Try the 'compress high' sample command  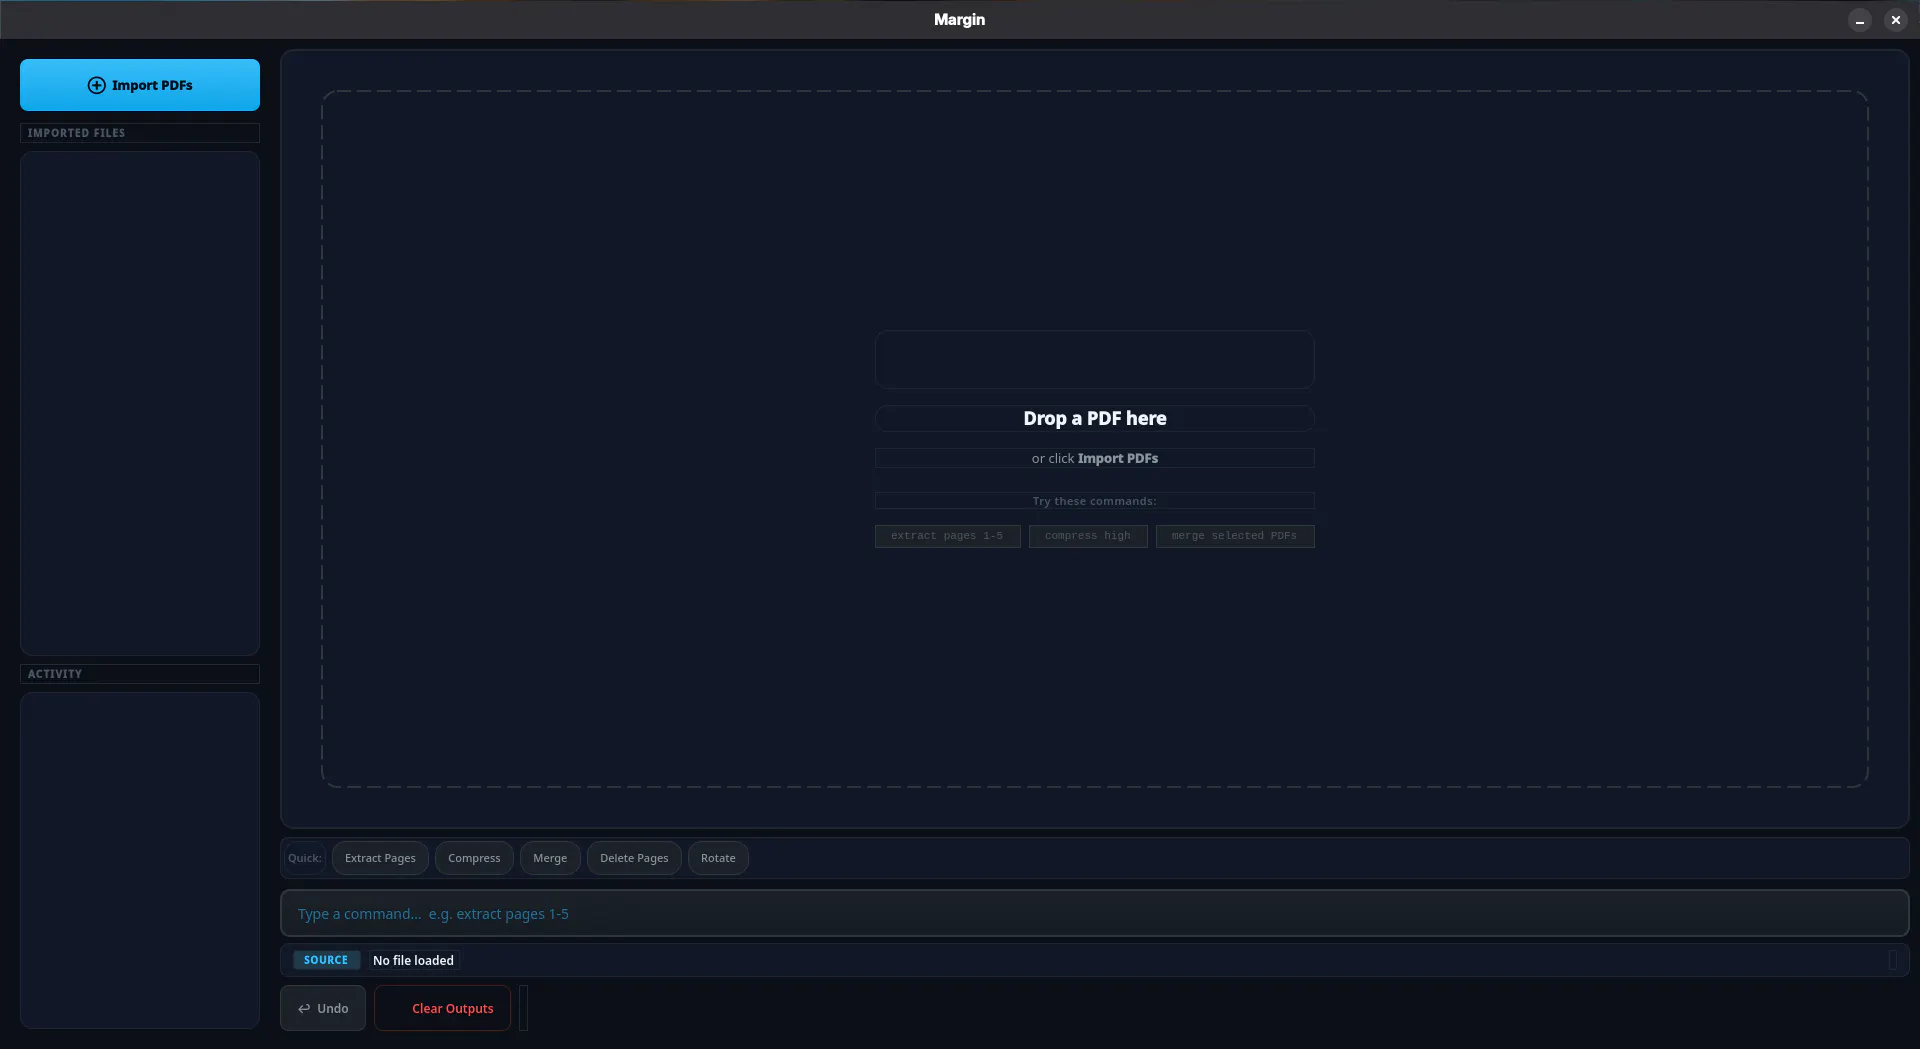click(x=1088, y=536)
